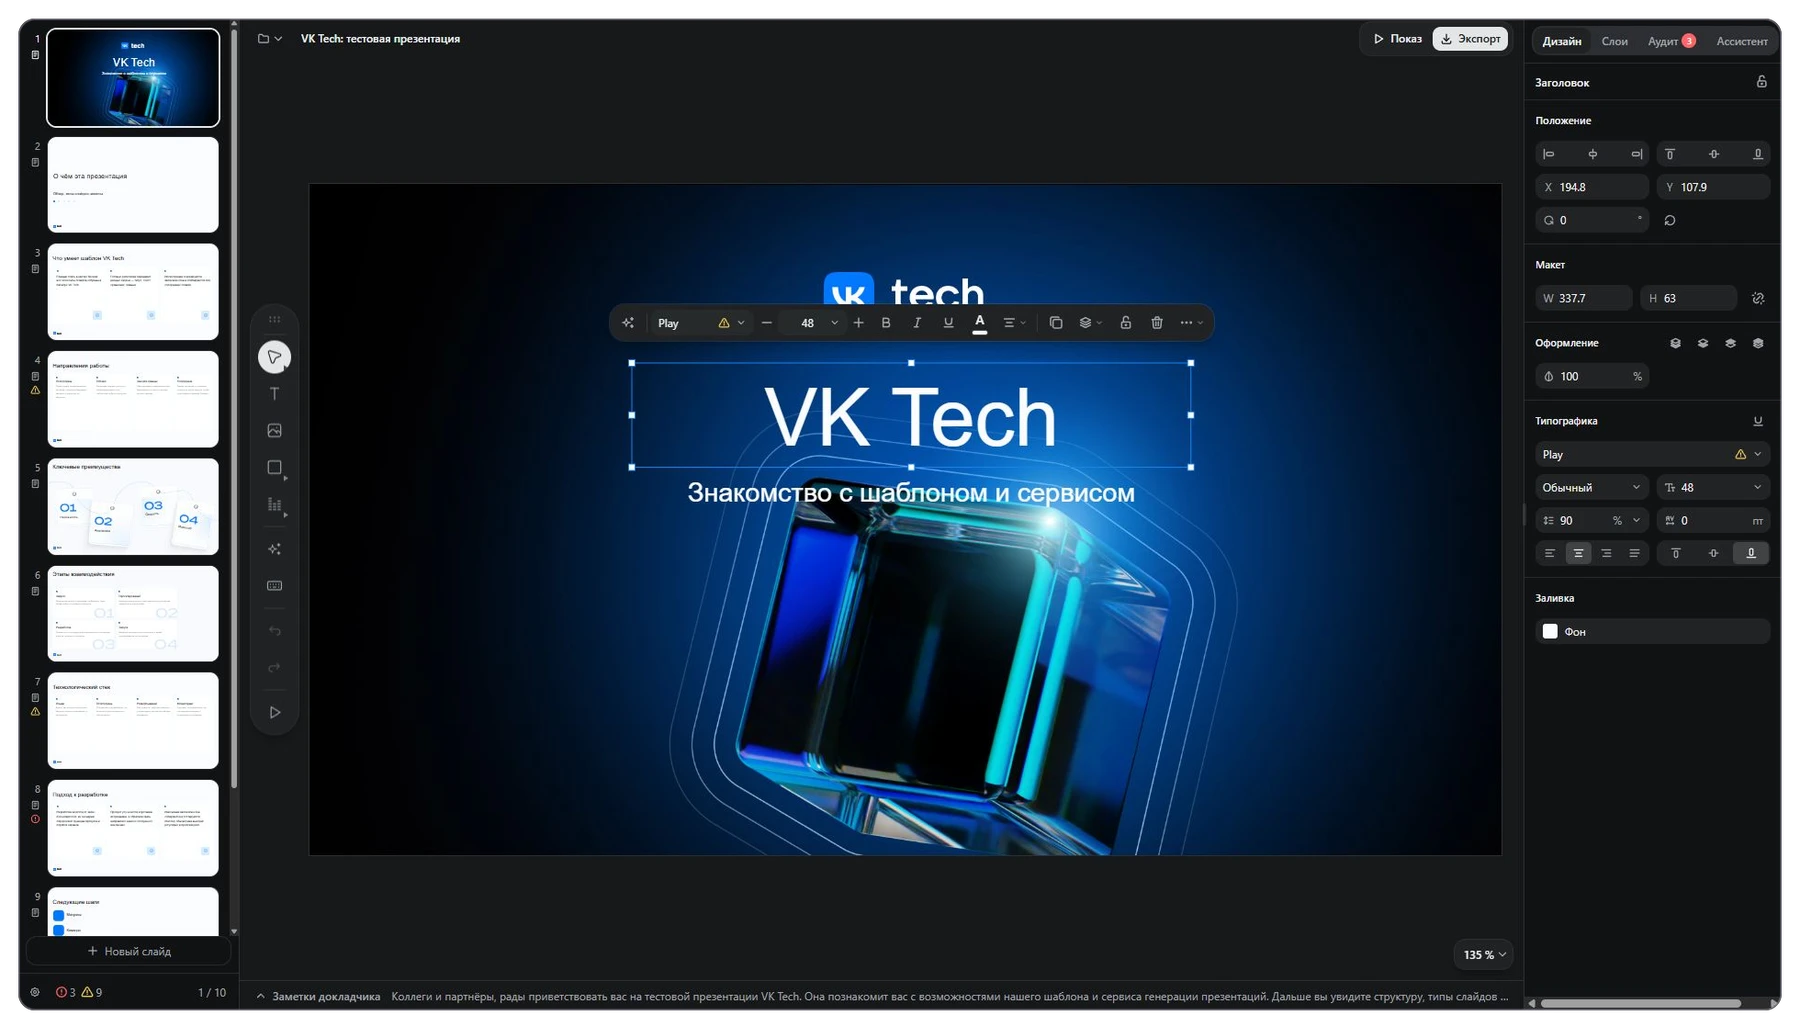Click the duplicate icon in floating toolbar

(x=1055, y=323)
